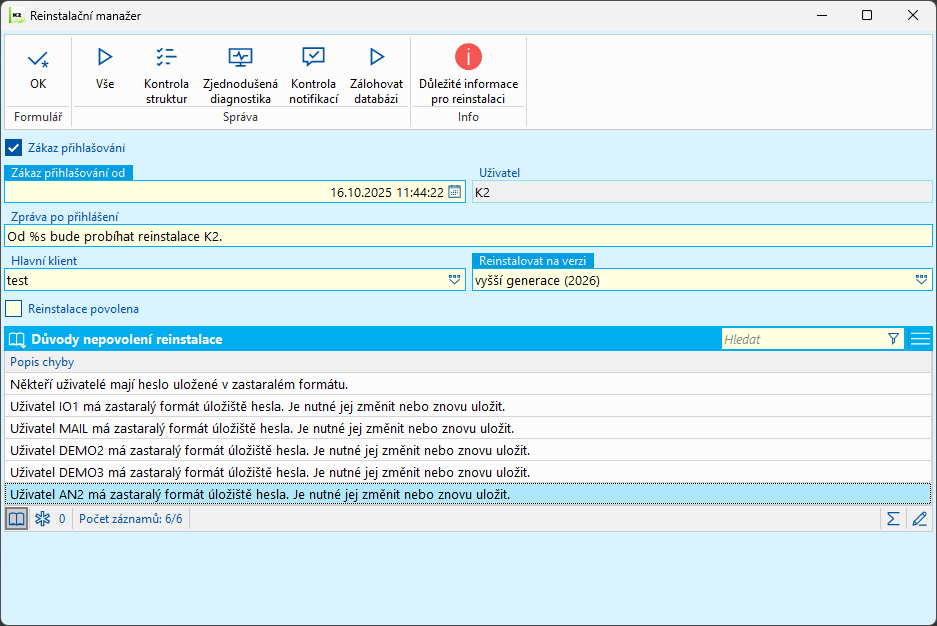Run the Vše (all) action
The height and width of the screenshot is (626, 937).
coord(105,58)
